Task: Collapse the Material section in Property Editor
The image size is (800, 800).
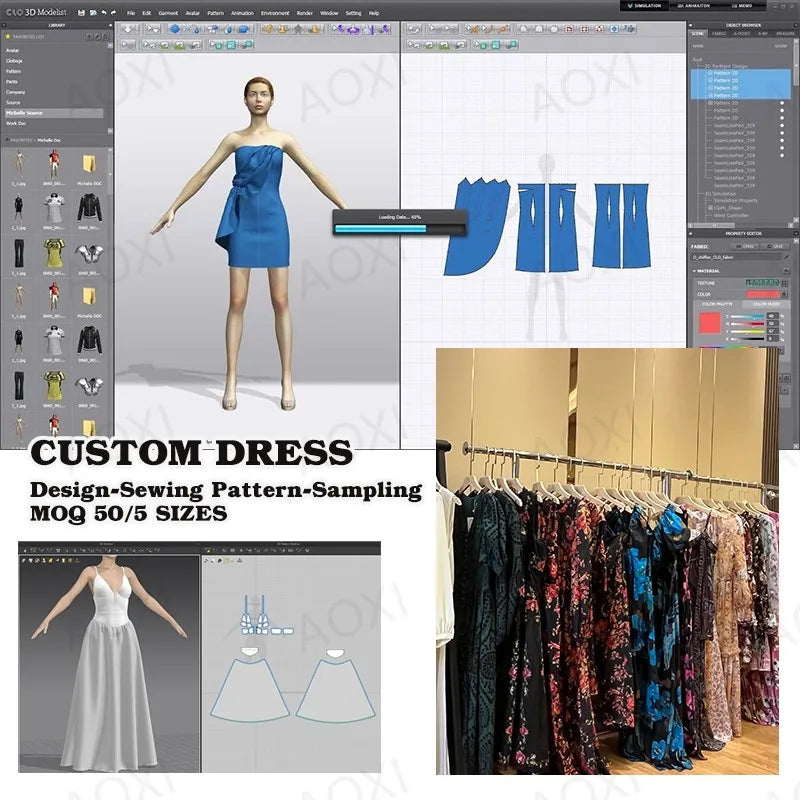Action: (x=694, y=271)
